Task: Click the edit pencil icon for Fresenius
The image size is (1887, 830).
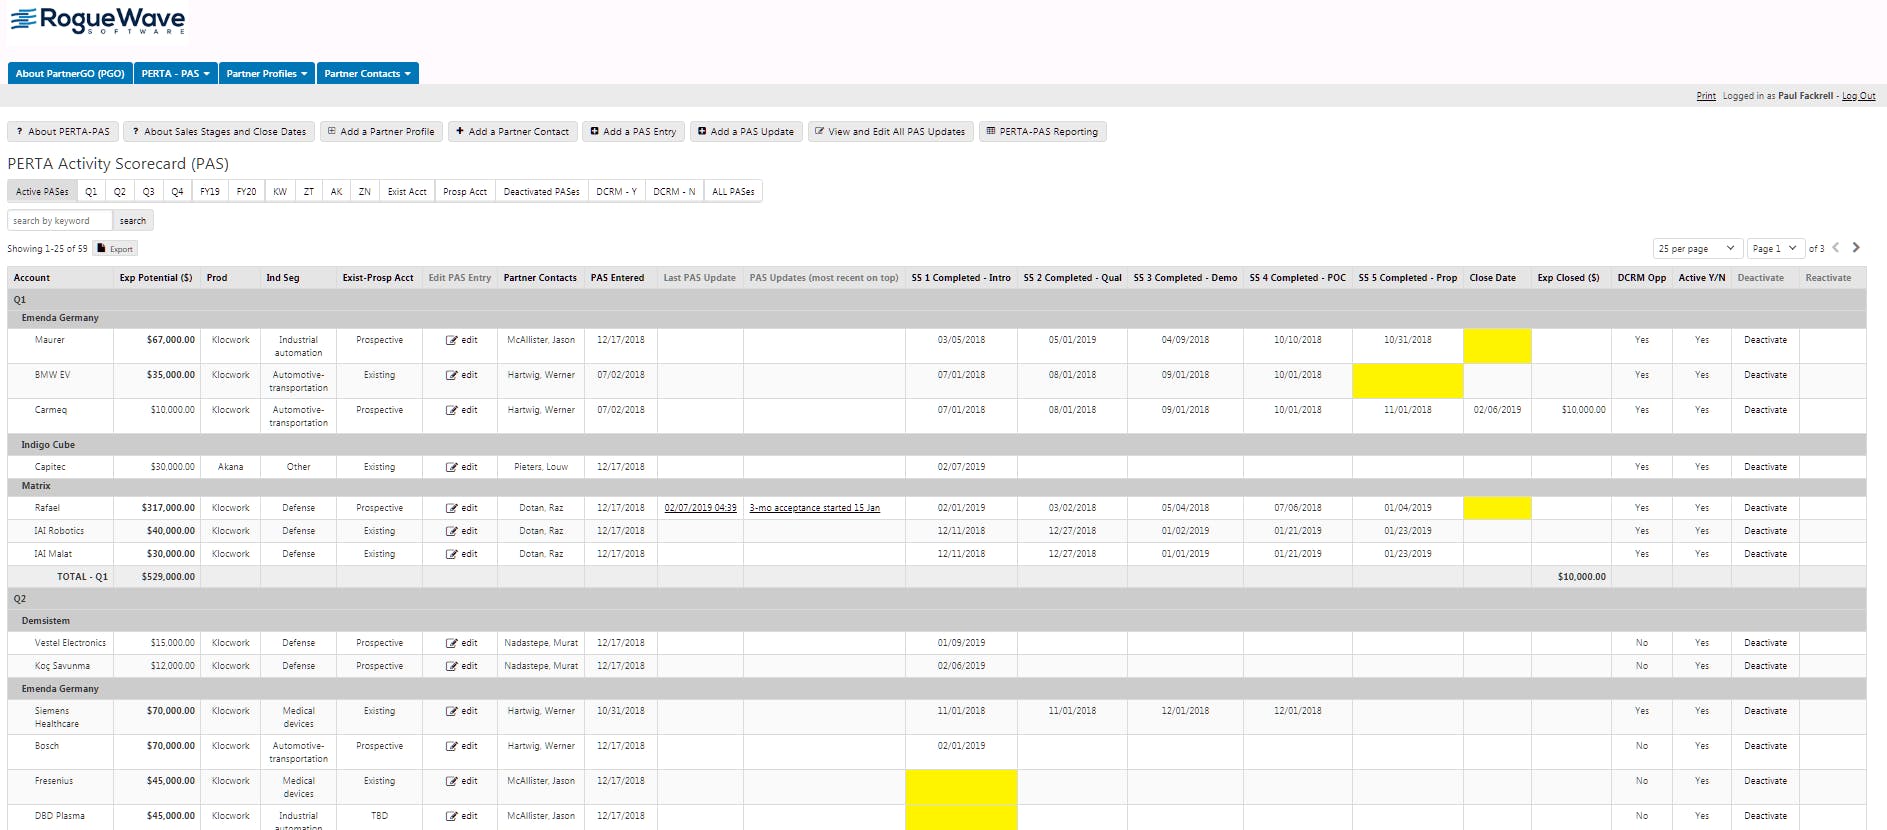Action: tap(452, 781)
